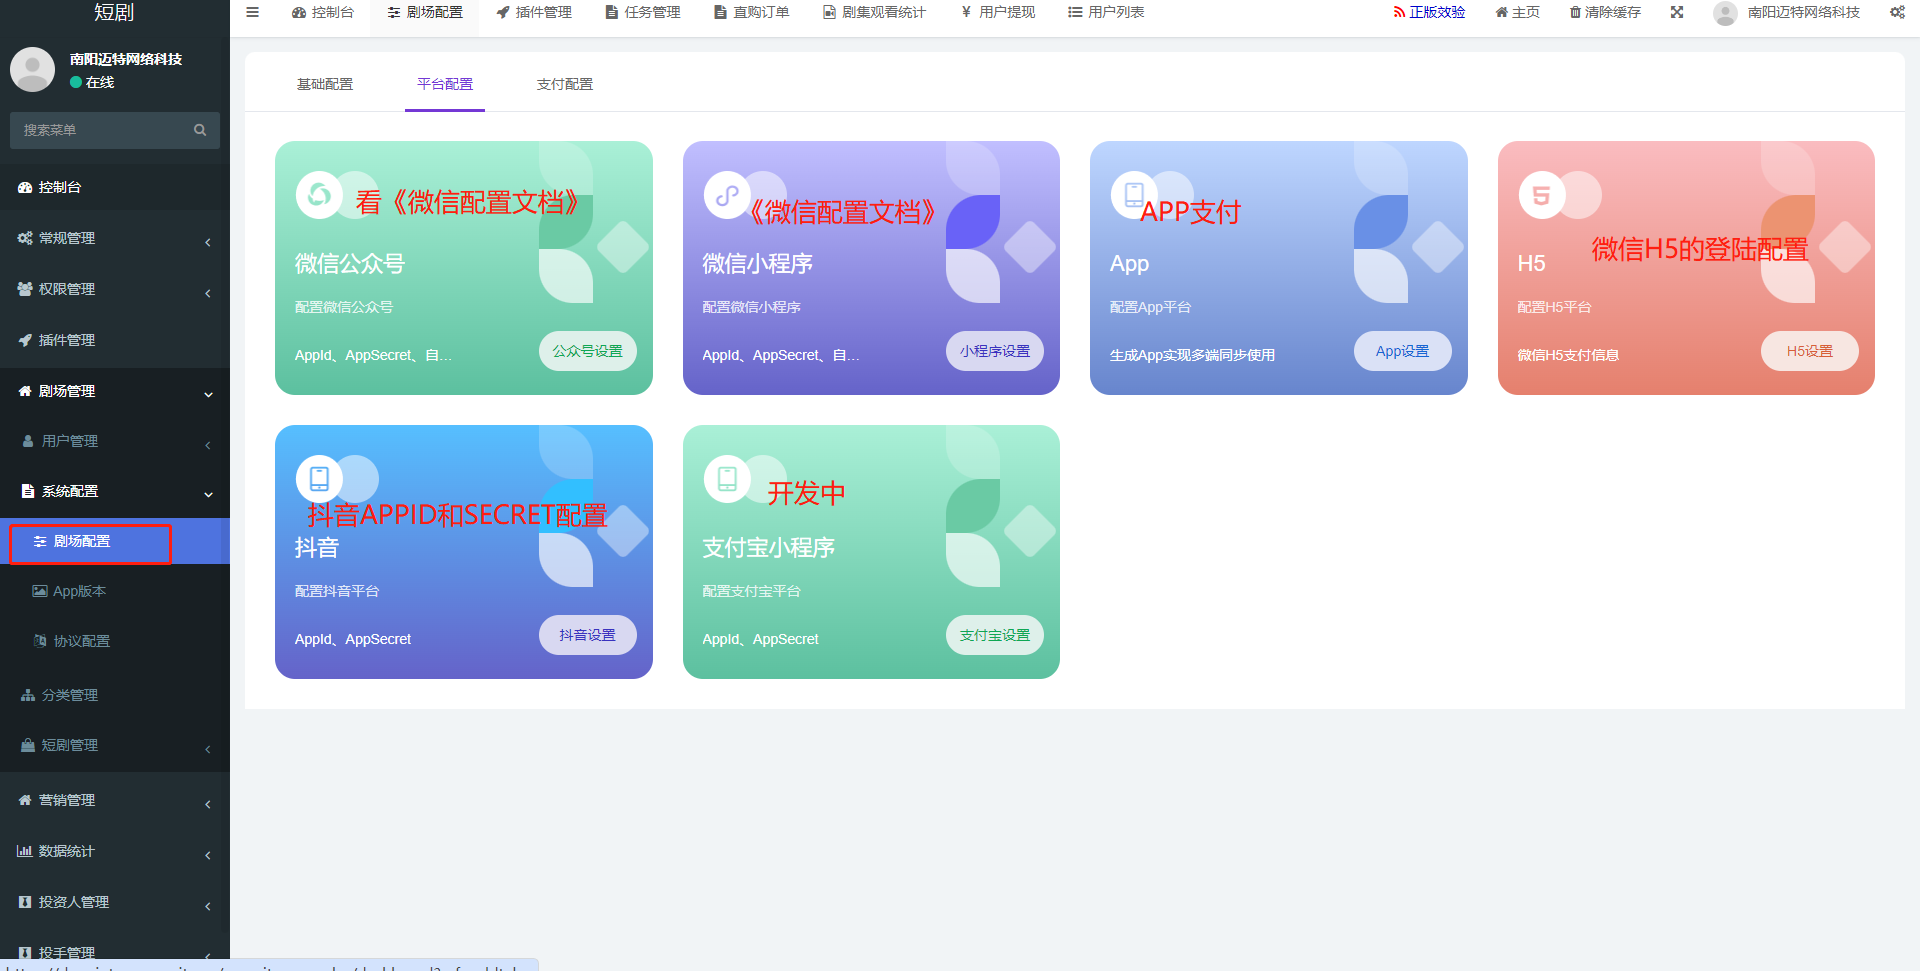The width and height of the screenshot is (1920, 971).
Task: Focus the 搜索菜单 search field
Action: click(115, 130)
